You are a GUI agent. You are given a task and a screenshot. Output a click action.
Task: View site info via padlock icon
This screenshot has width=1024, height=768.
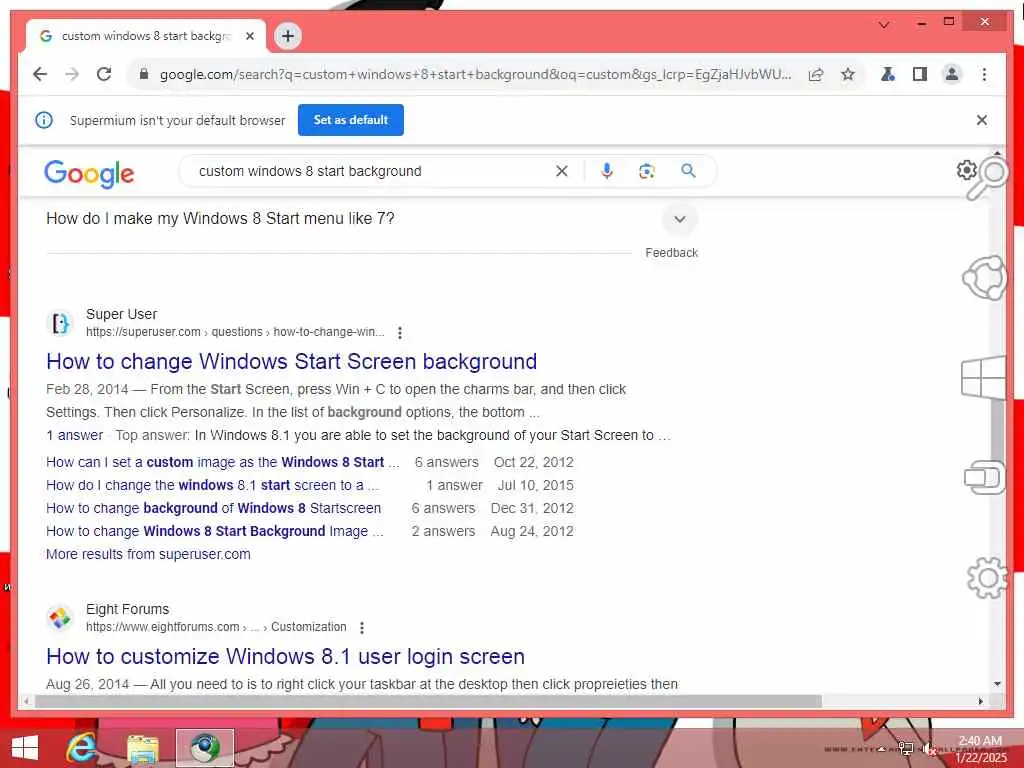(x=144, y=74)
